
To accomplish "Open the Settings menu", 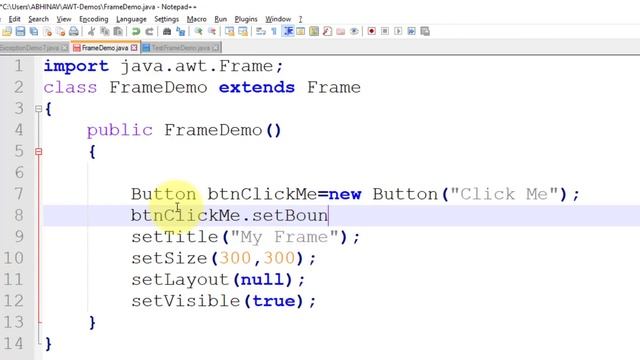I will pyautogui.click(x=167, y=19).
